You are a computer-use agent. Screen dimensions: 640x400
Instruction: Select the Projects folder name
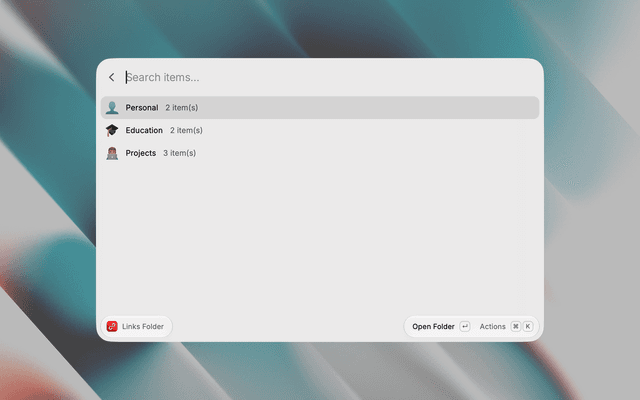(140, 153)
